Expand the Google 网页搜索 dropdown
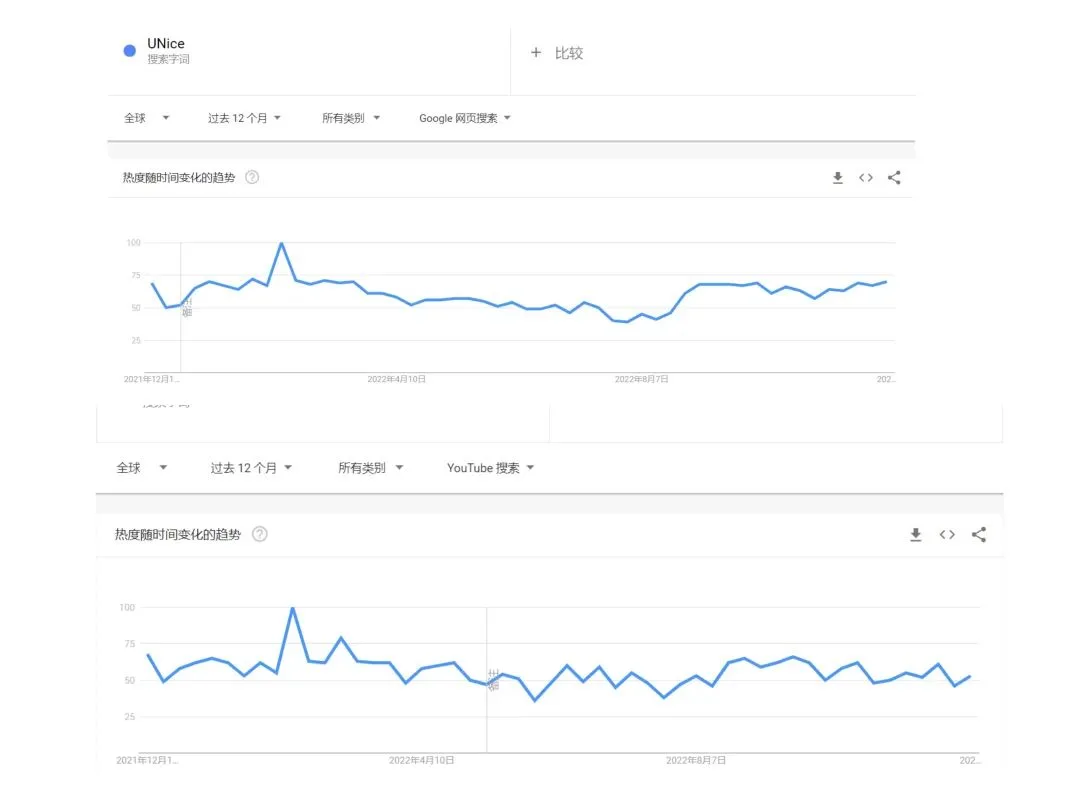The image size is (1080, 810). pos(465,118)
